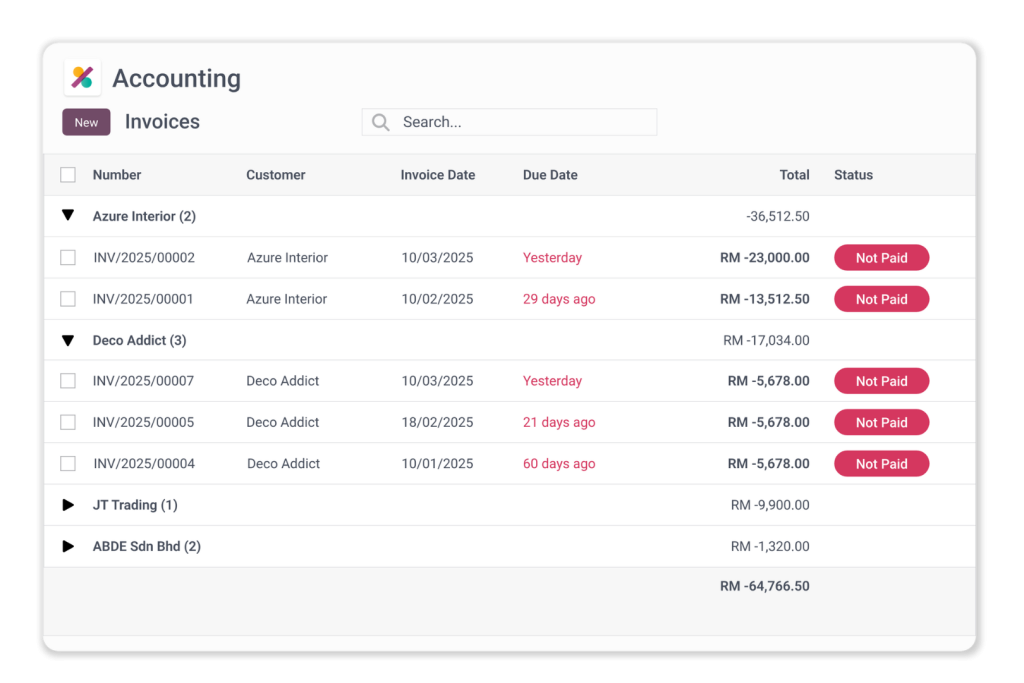The width and height of the screenshot is (1024, 683).
Task: Click Not Paid badge for INV/2025/00002
Action: [881, 258]
